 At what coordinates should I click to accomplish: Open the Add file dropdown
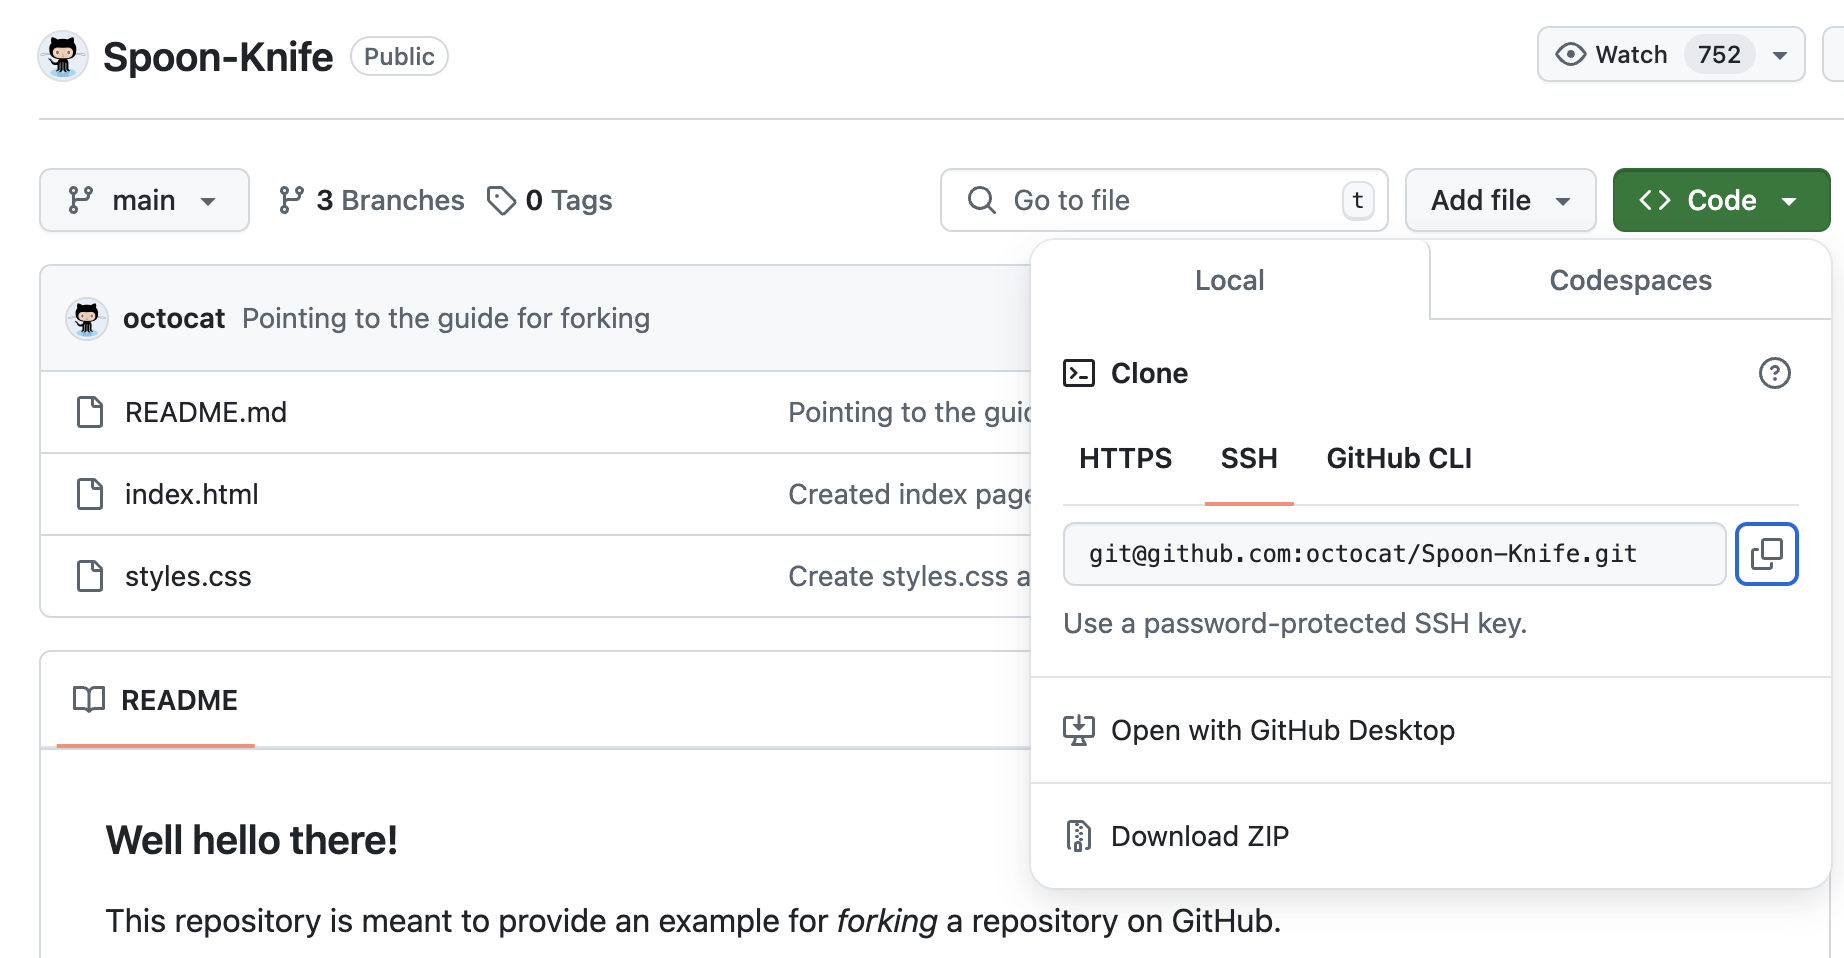(1499, 200)
